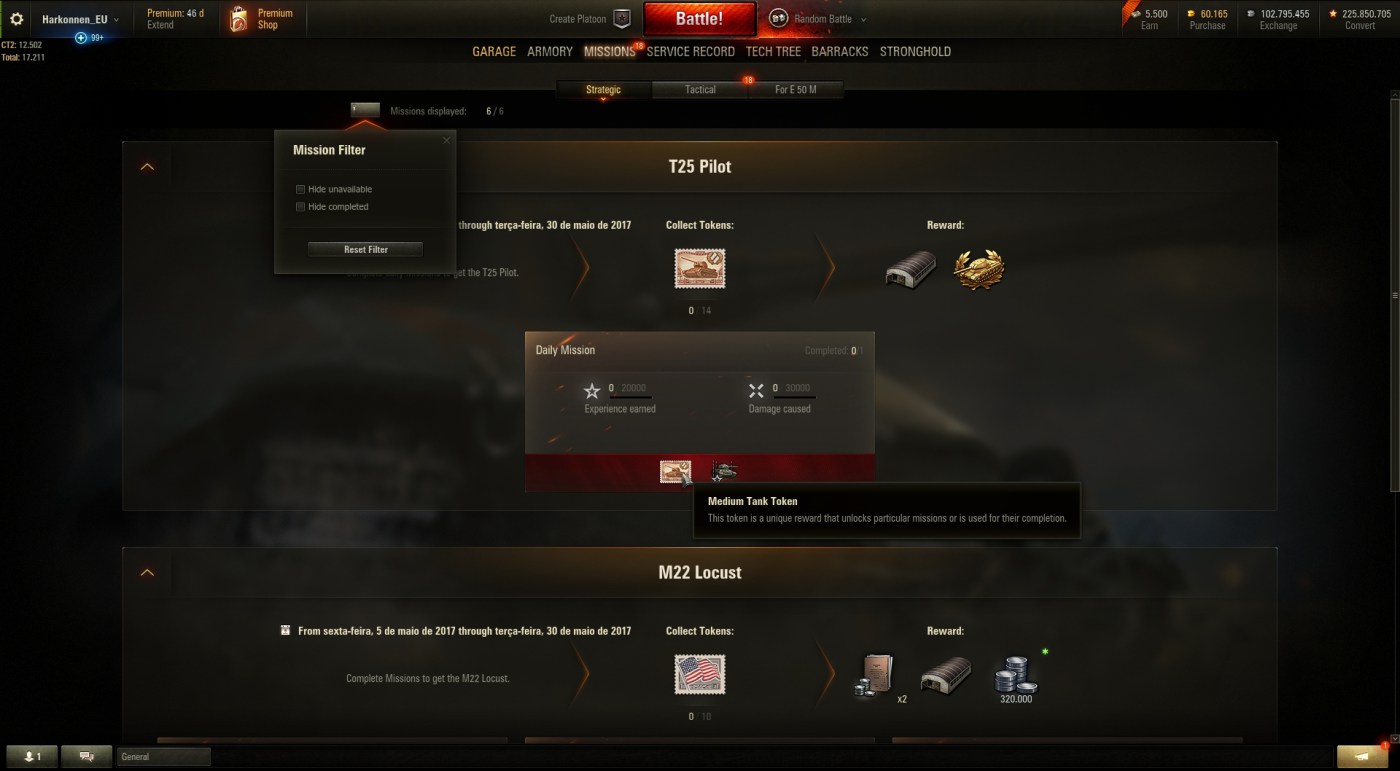Open the TECH TREE menu
The width and height of the screenshot is (1400, 771).
[773, 51]
